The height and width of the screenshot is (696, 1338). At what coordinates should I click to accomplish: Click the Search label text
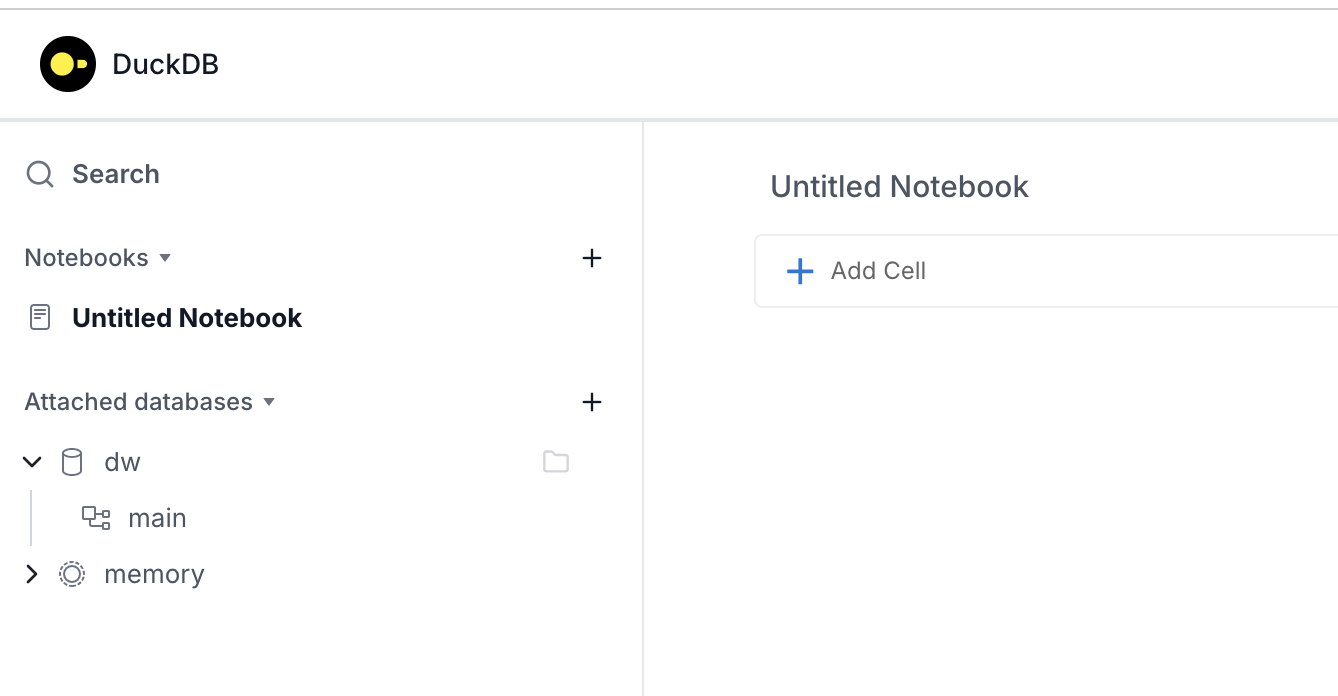click(x=115, y=174)
